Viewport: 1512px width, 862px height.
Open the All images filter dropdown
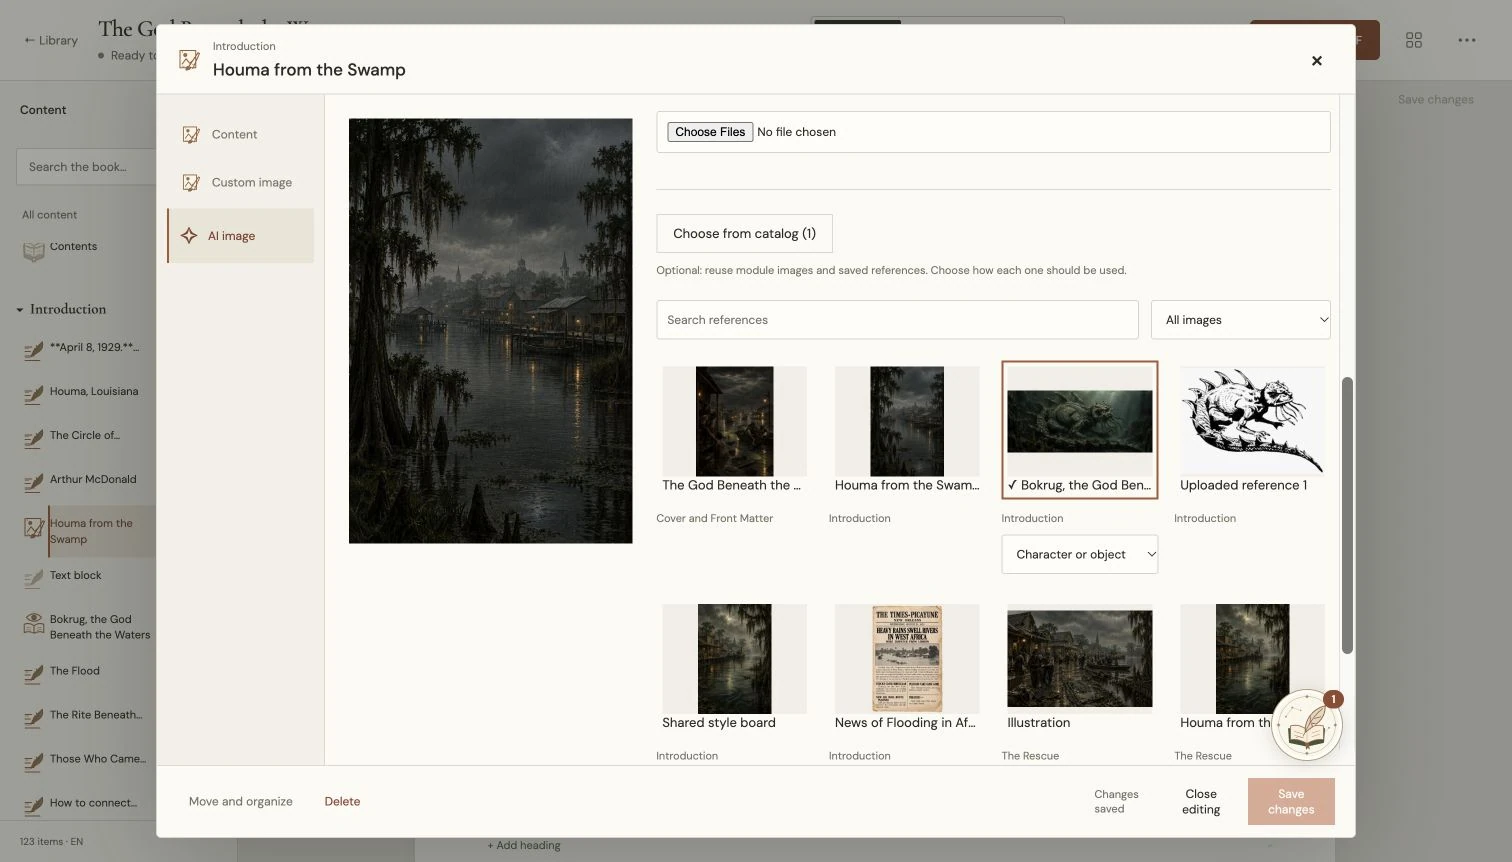coord(1240,320)
